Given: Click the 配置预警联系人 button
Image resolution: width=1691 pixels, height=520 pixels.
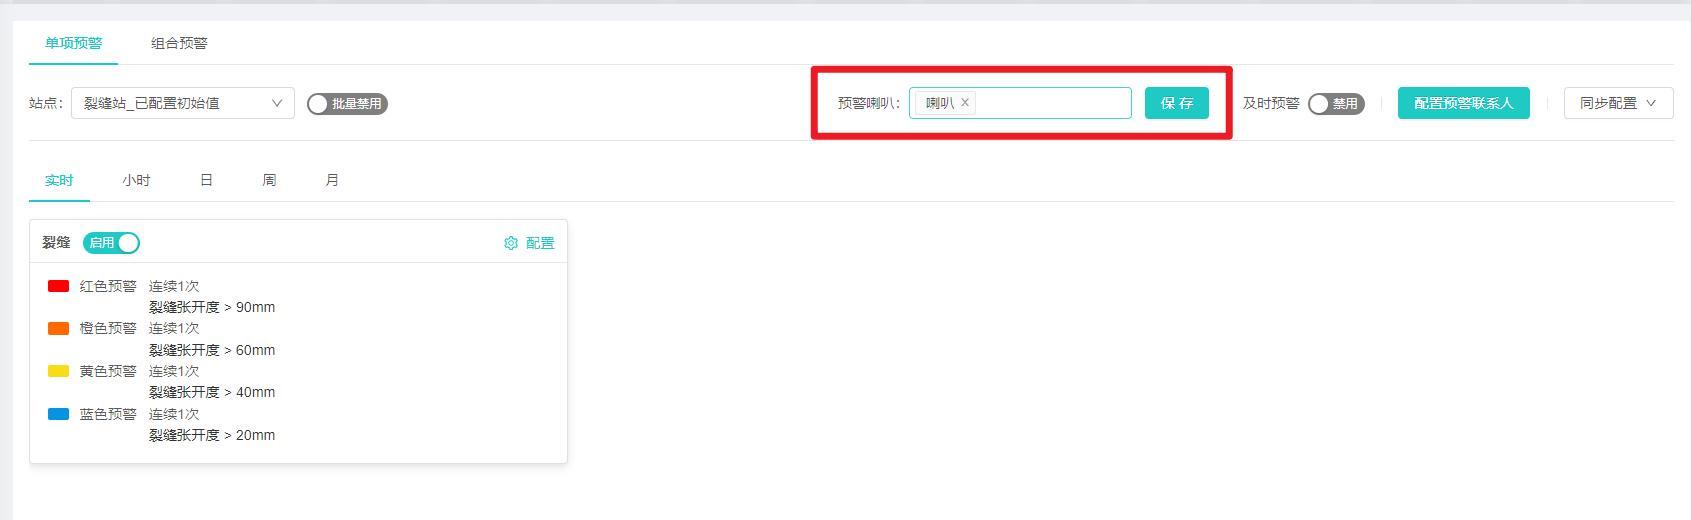Looking at the screenshot, I should pos(1463,103).
